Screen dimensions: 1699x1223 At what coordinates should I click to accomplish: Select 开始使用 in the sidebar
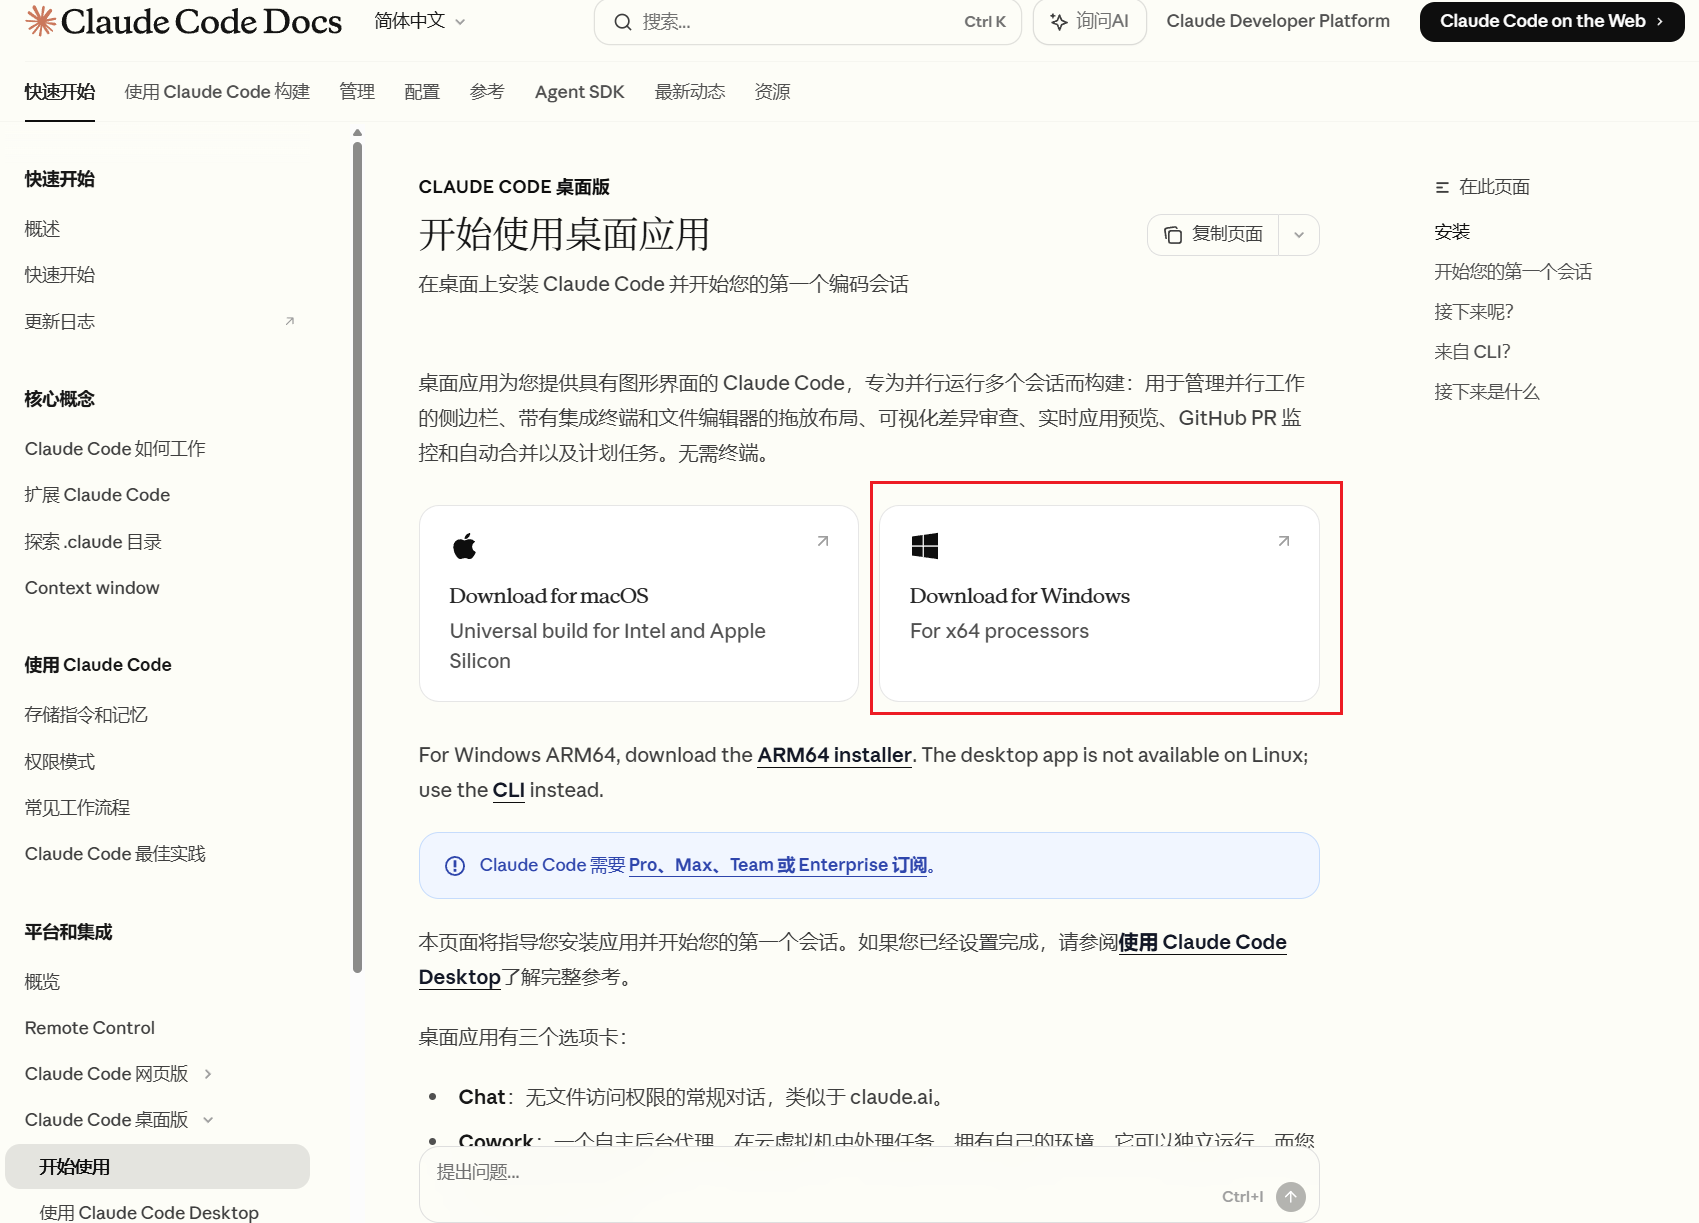click(157, 1167)
